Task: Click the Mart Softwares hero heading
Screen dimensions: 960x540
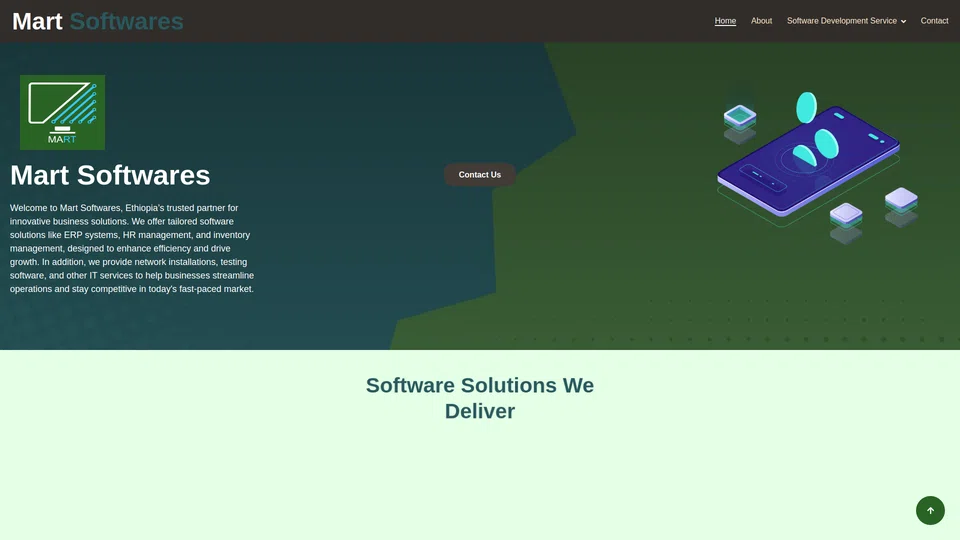Action: (x=110, y=175)
